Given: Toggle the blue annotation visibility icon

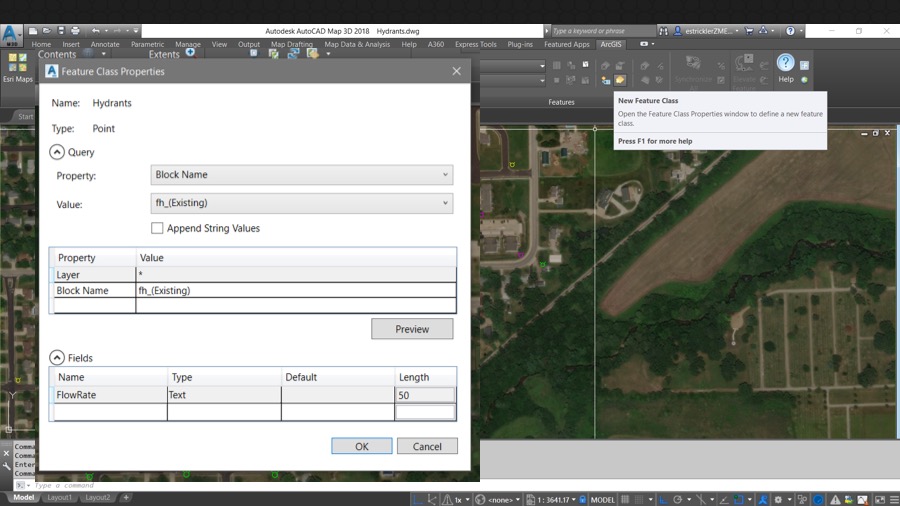Looking at the screenshot, I should pyautogui.click(x=763, y=500).
